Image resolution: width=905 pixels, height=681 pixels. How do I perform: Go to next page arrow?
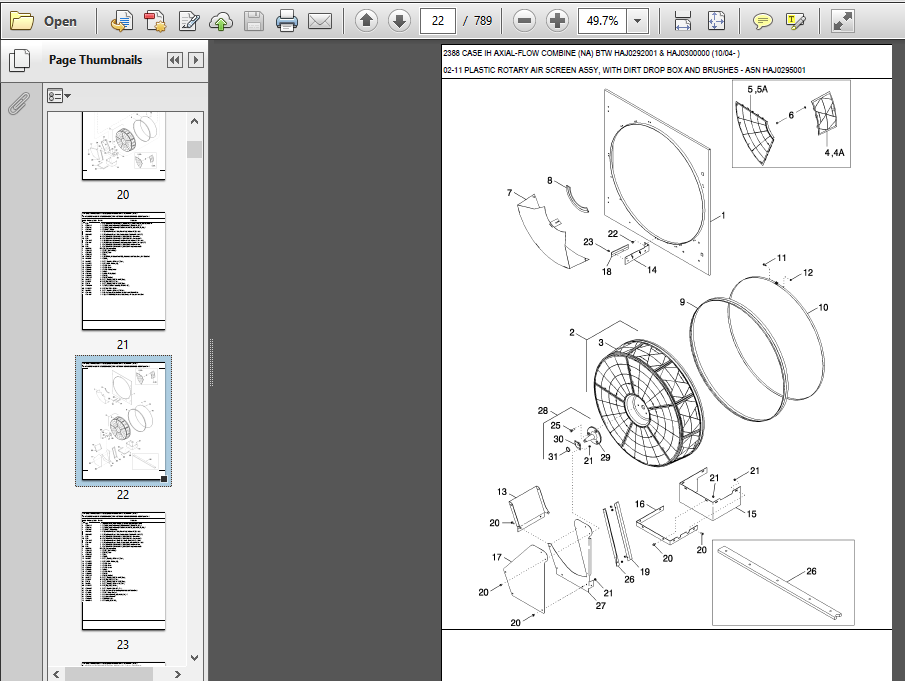[399, 21]
